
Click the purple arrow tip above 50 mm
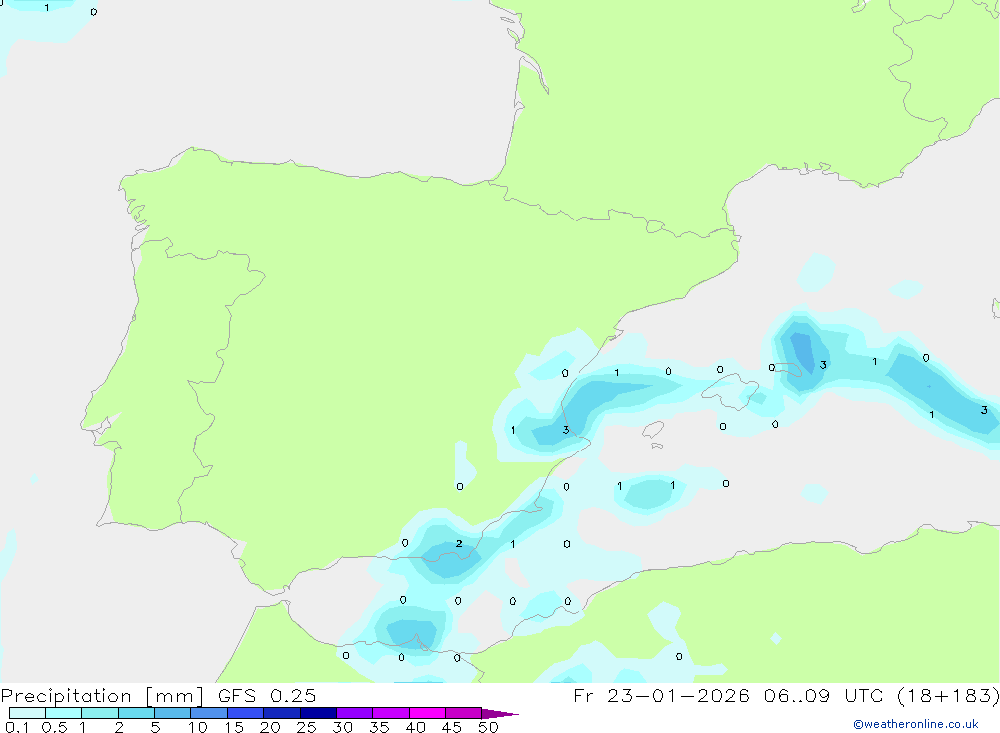[x=500, y=714]
